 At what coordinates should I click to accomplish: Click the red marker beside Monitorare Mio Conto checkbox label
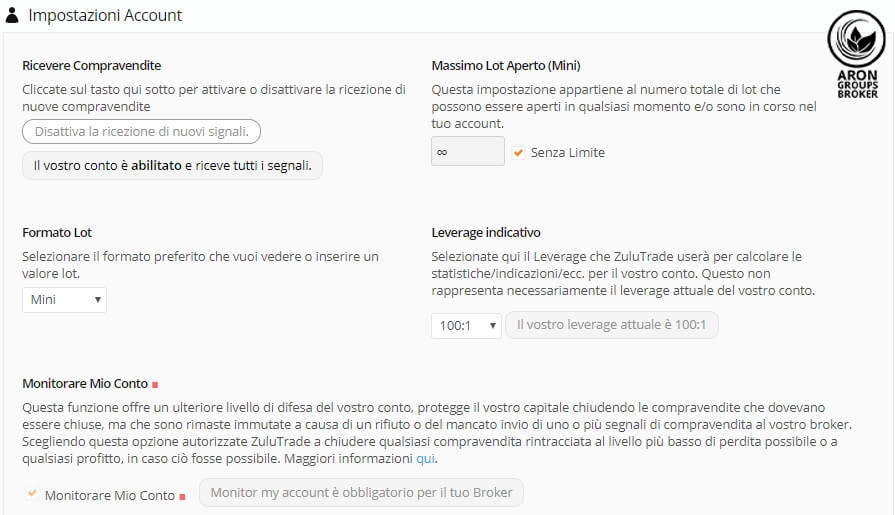[x=182, y=497]
